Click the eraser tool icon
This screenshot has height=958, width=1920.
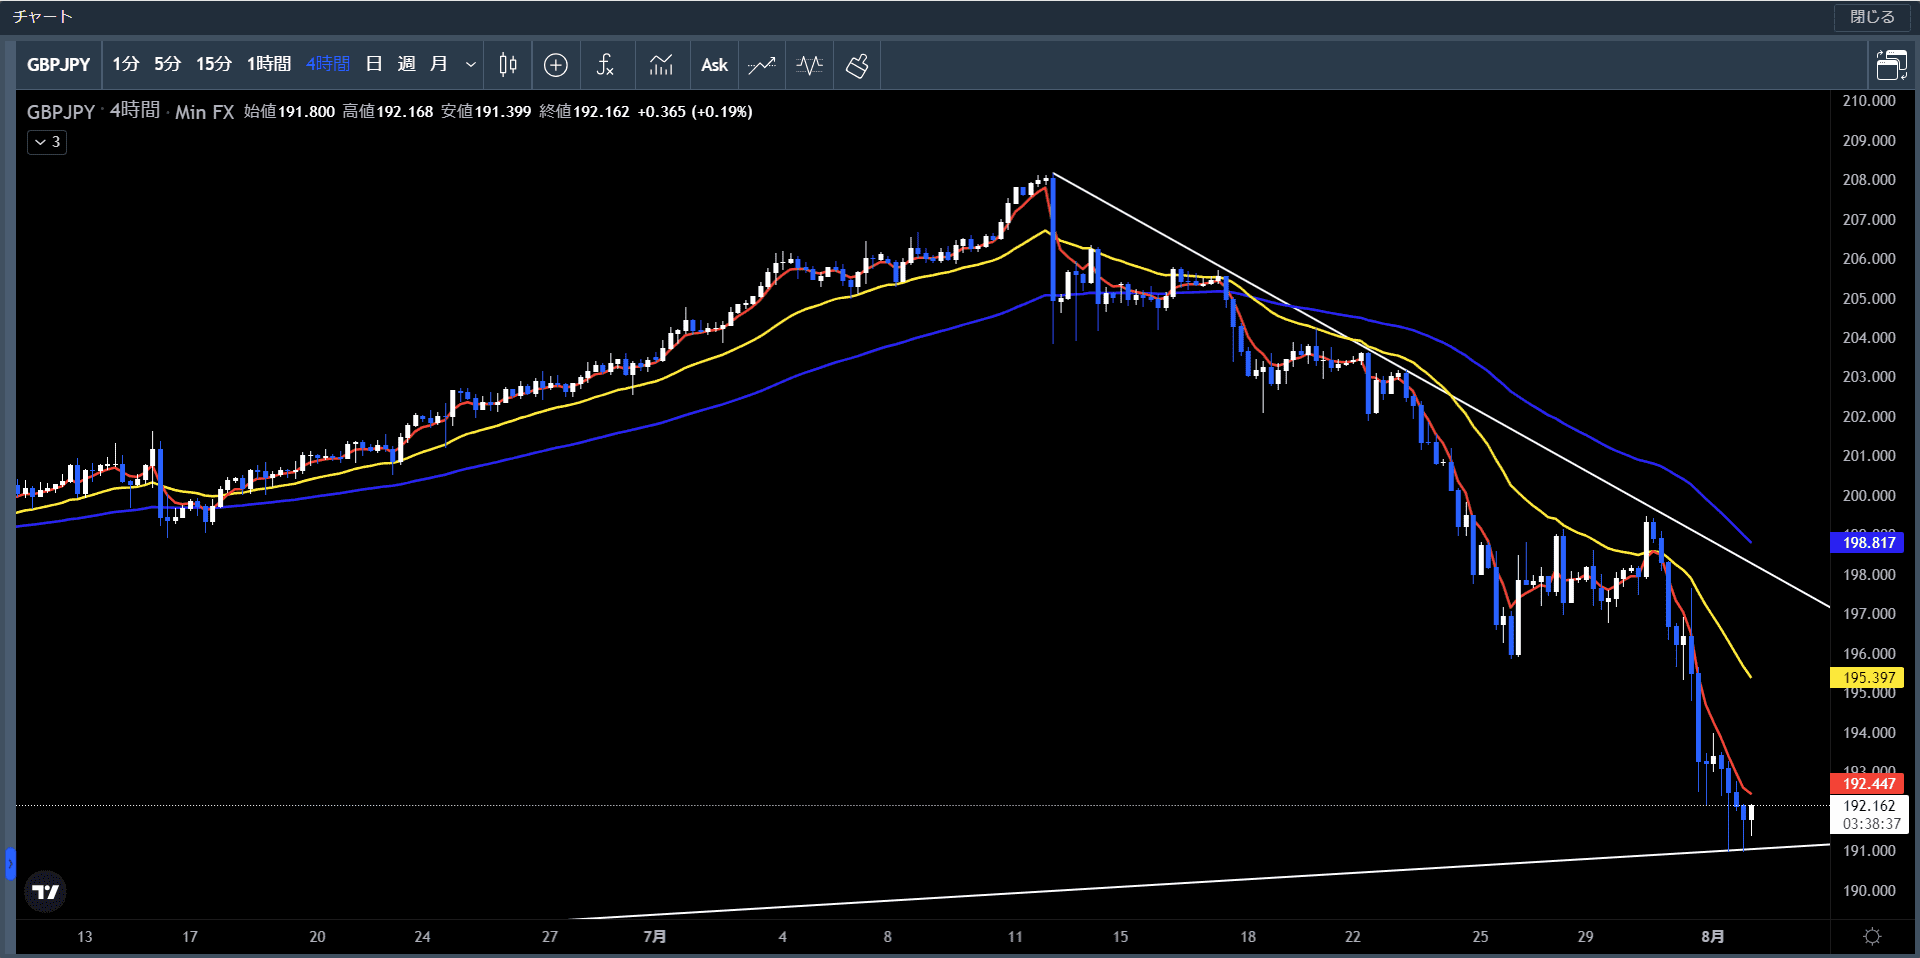[857, 65]
